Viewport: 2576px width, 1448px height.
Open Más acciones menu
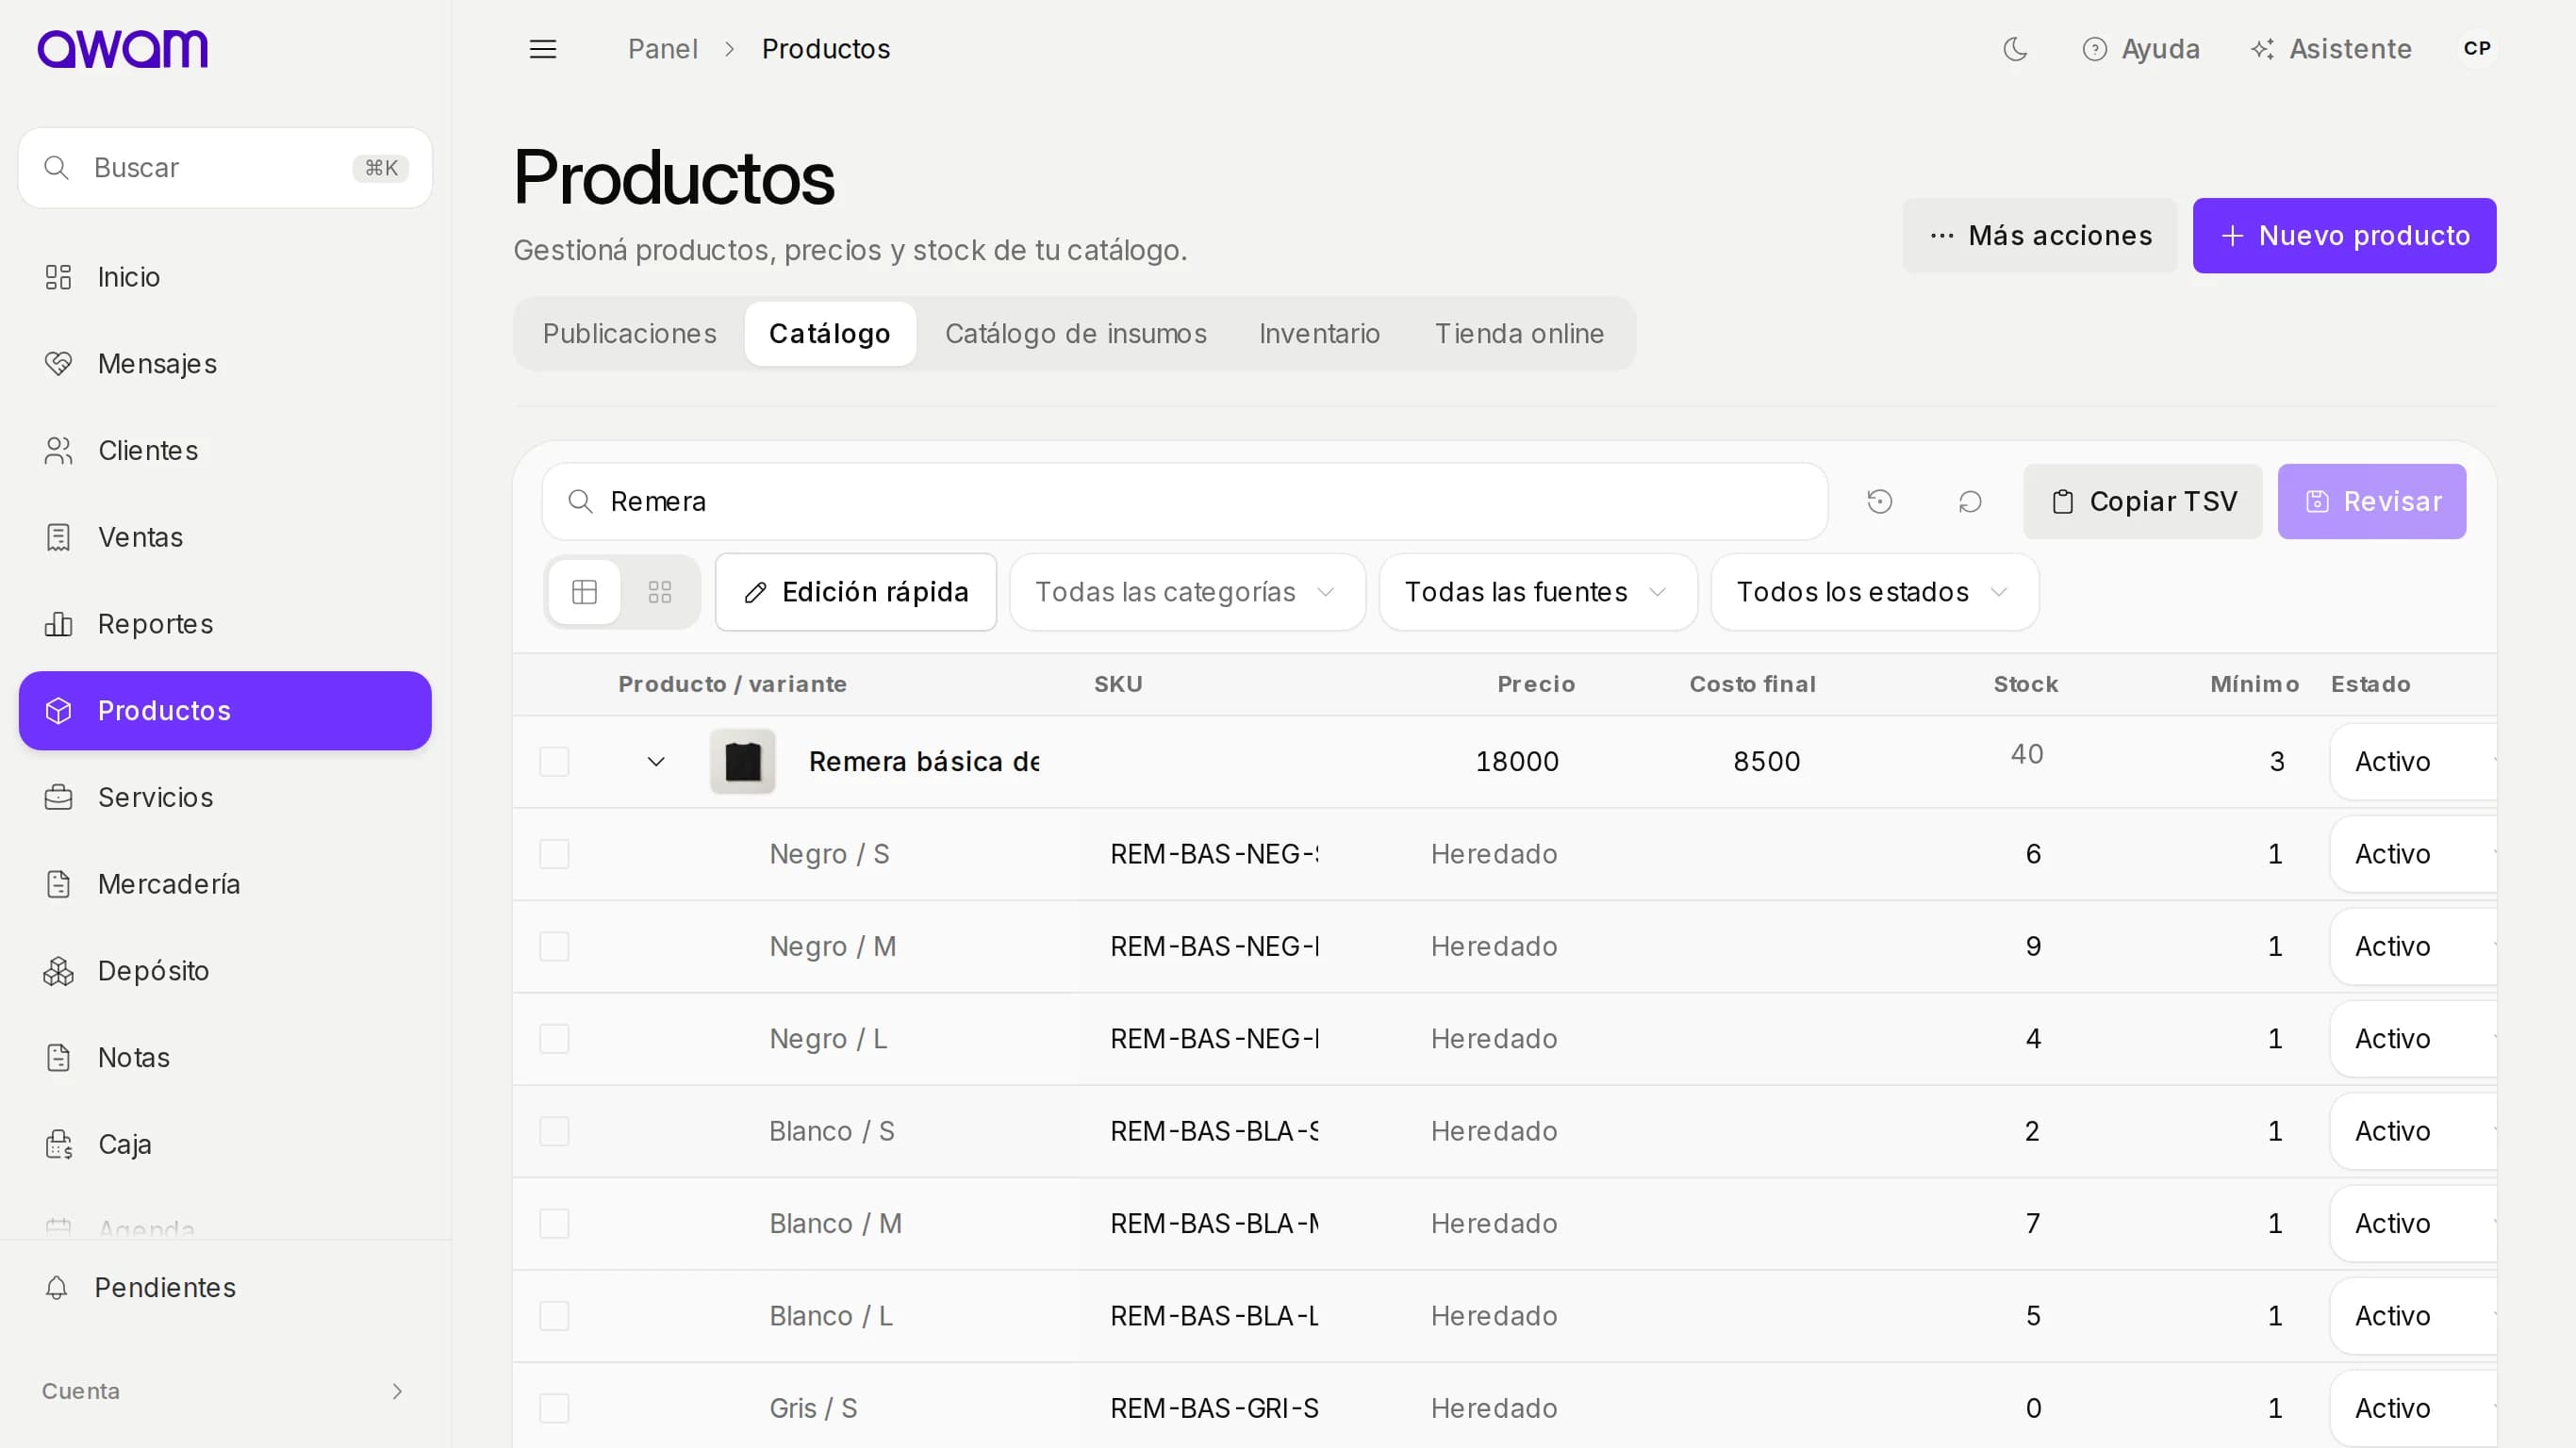pyautogui.click(x=2040, y=236)
